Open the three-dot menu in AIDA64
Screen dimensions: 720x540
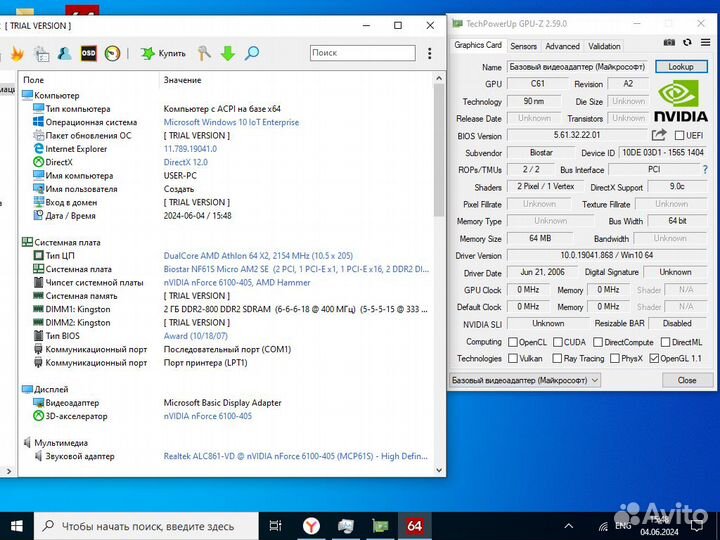click(x=430, y=53)
